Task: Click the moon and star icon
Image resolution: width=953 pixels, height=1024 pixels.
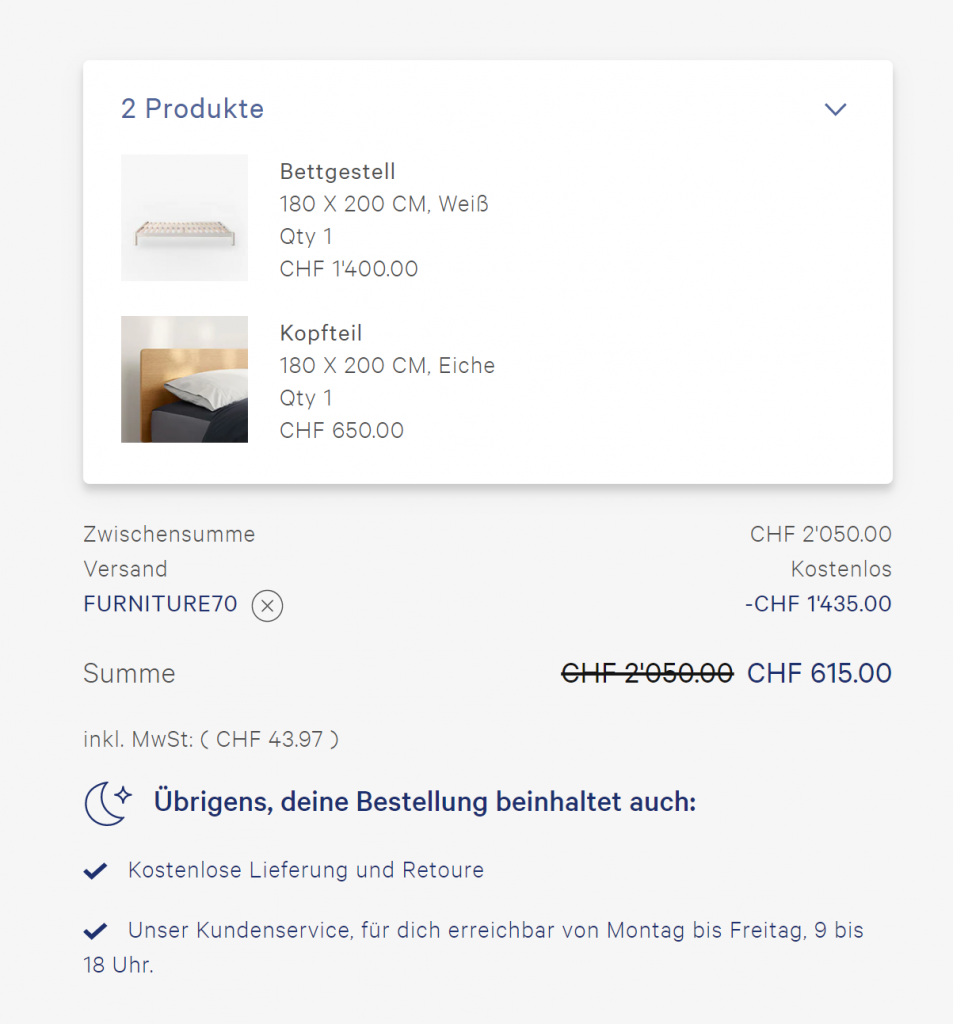Action: [x=108, y=803]
